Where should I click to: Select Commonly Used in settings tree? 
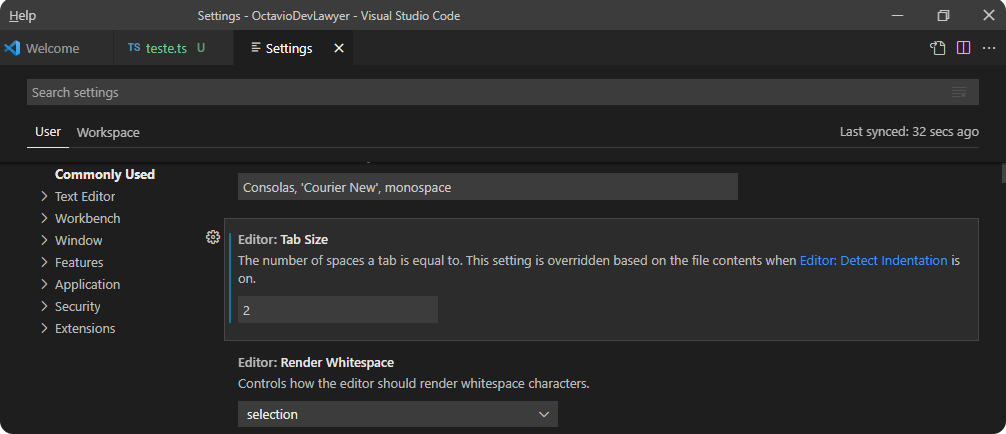coord(105,174)
